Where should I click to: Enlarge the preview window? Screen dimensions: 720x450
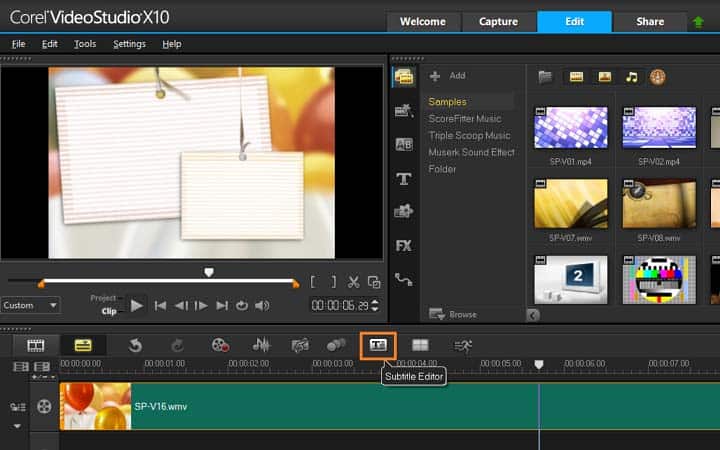coord(374,282)
